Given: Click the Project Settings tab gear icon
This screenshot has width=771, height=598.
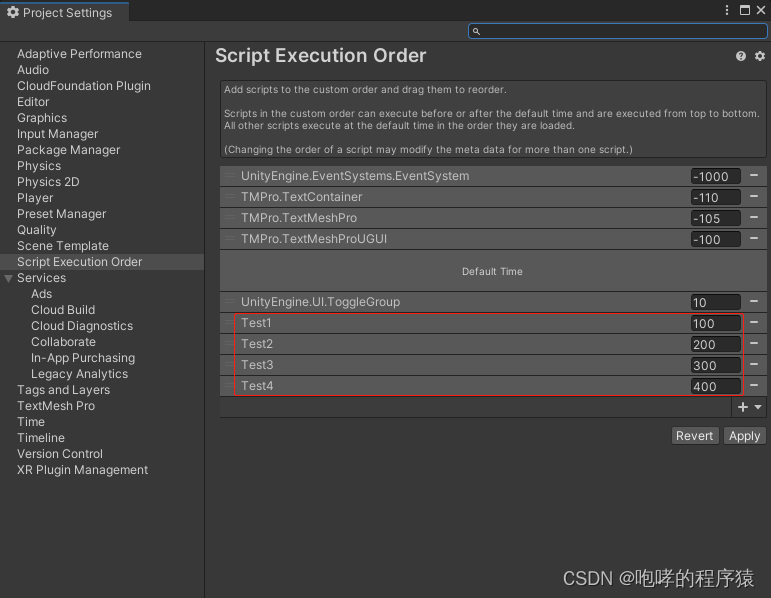Looking at the screenshot, I should click(x=13, y=12).
